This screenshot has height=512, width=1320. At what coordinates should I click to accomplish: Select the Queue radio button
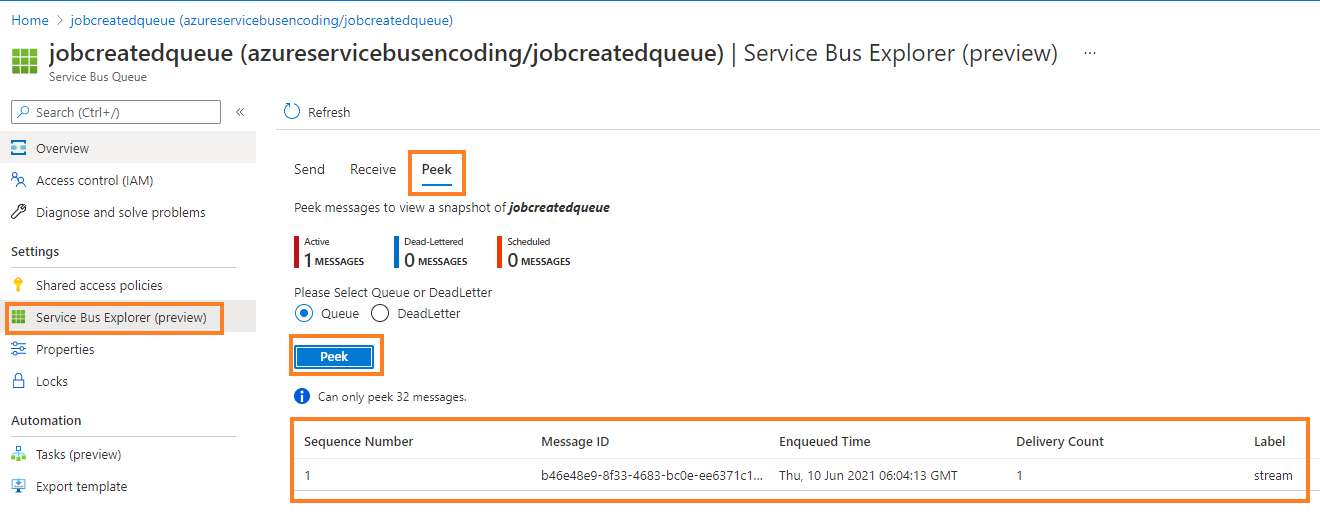(304, 313)
